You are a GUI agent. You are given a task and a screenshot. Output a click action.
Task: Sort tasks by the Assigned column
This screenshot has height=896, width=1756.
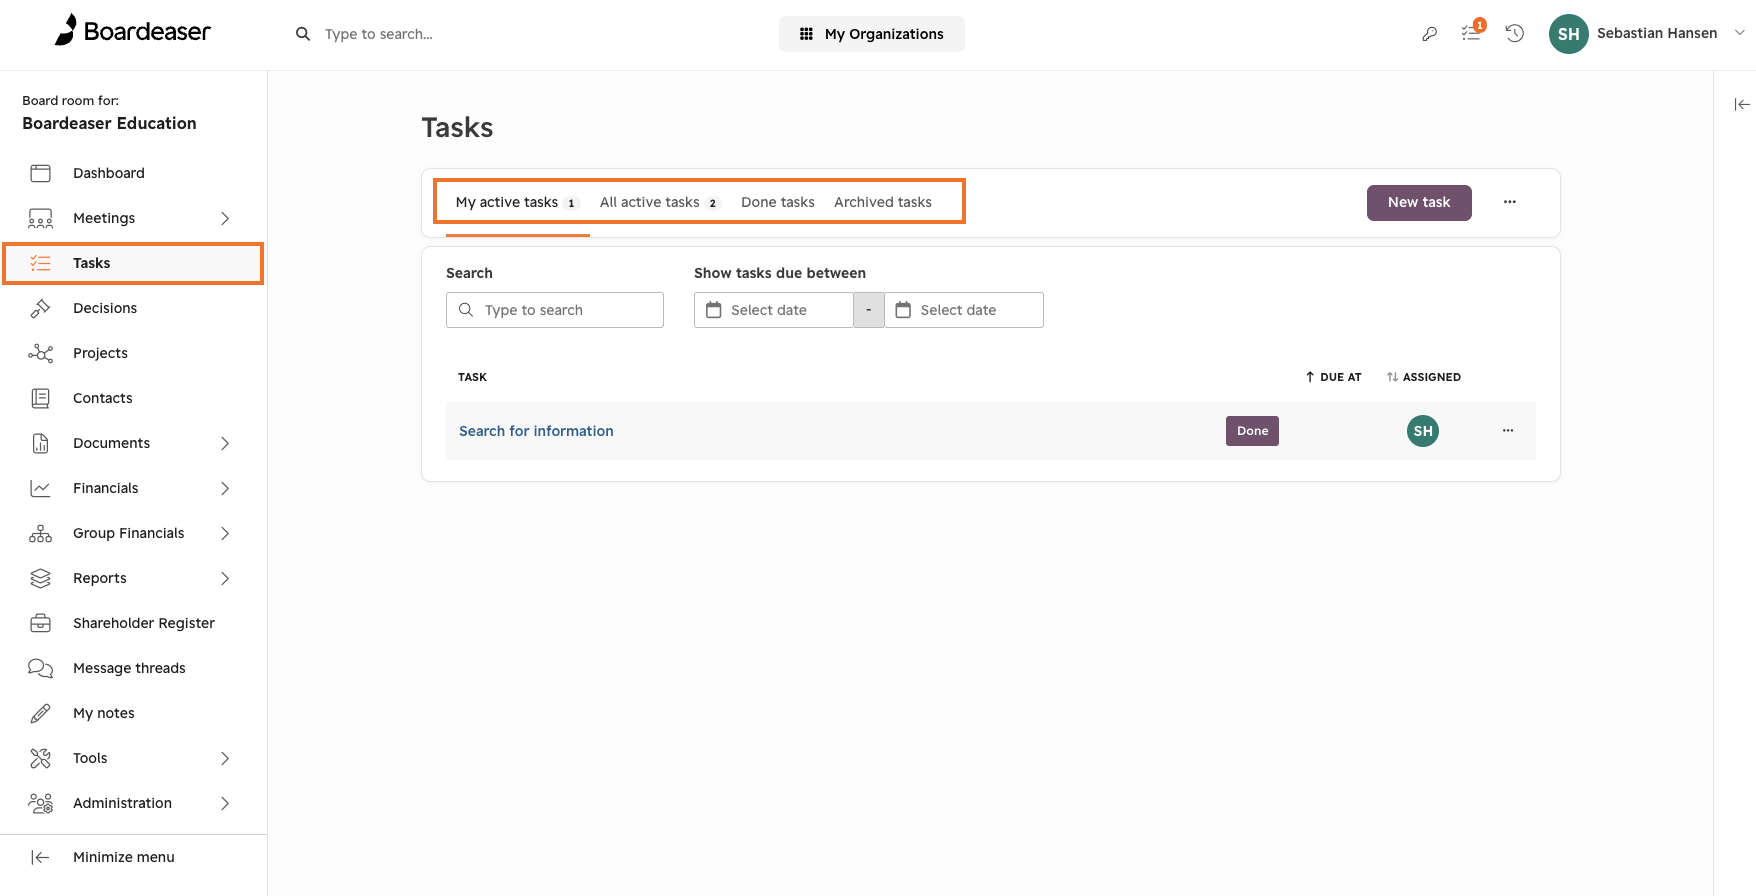1424,377
